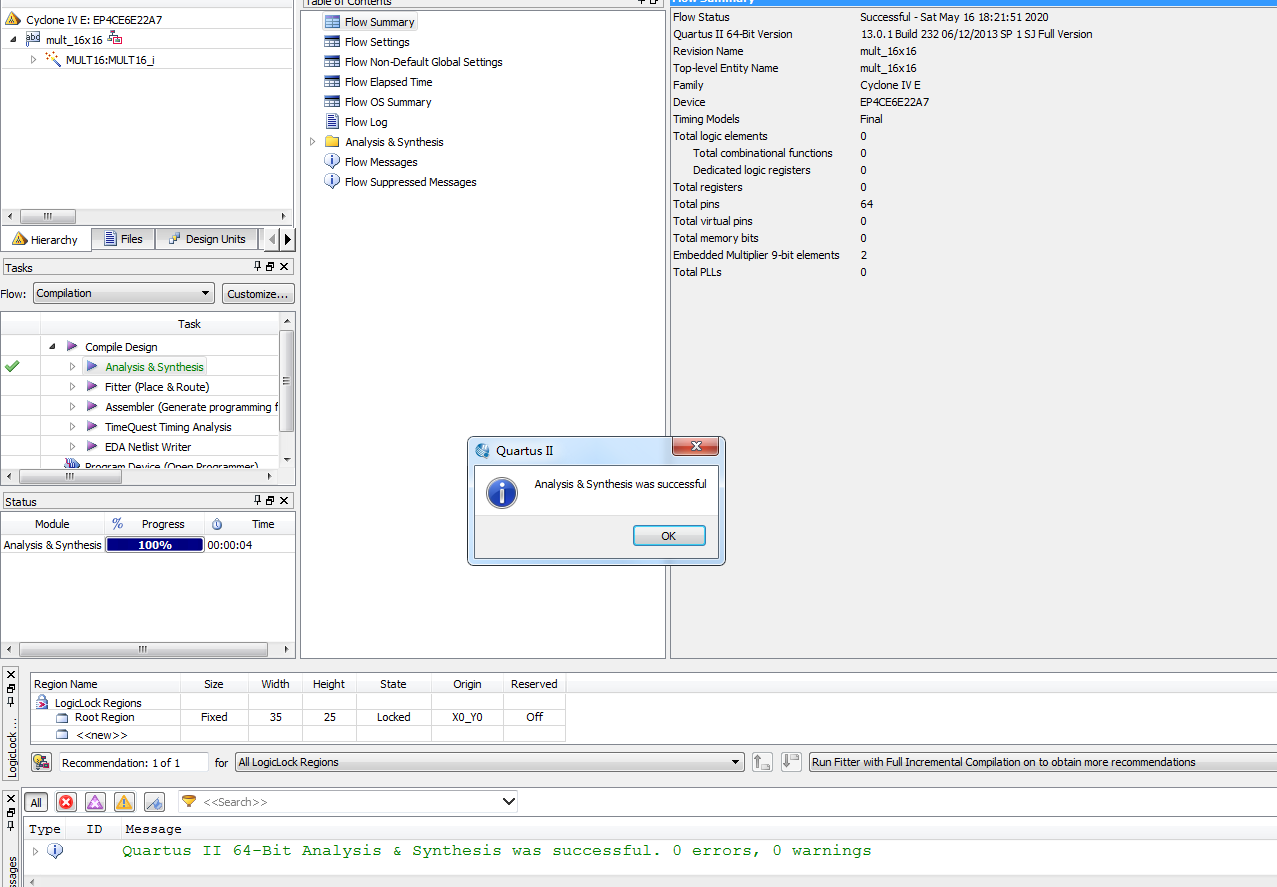The height and width of the screenshot is (887, 1277).
Task: Open the Flow Messages report
Action: 381,162
